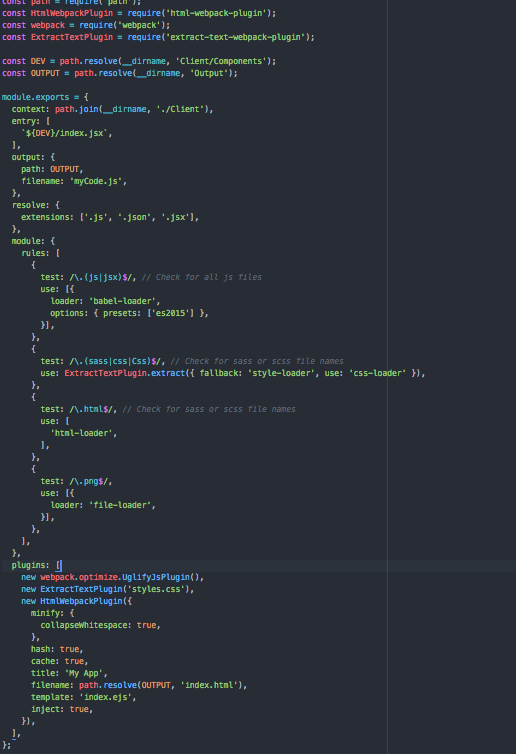This screenshot has height=754, width=516.
Task: Click the path: OUTPUT line
Action: point(52,169)
